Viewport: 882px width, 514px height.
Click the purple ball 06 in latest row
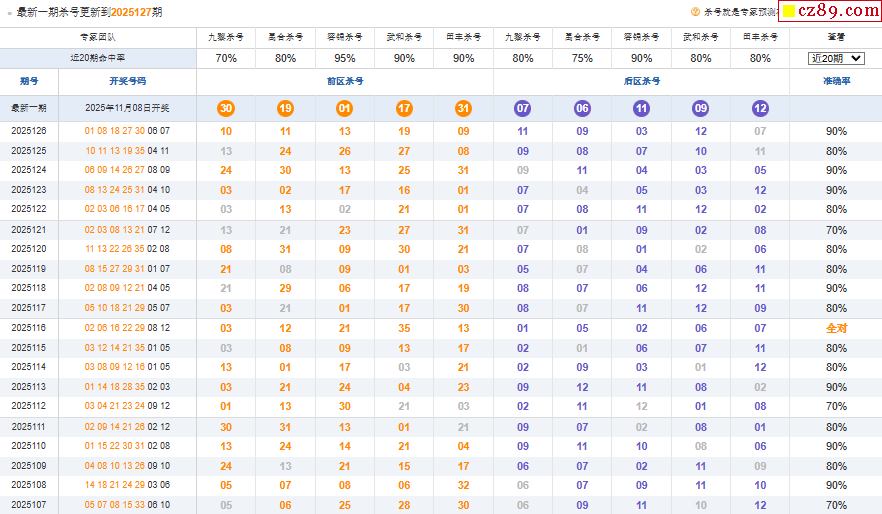(x=582, y=108)
